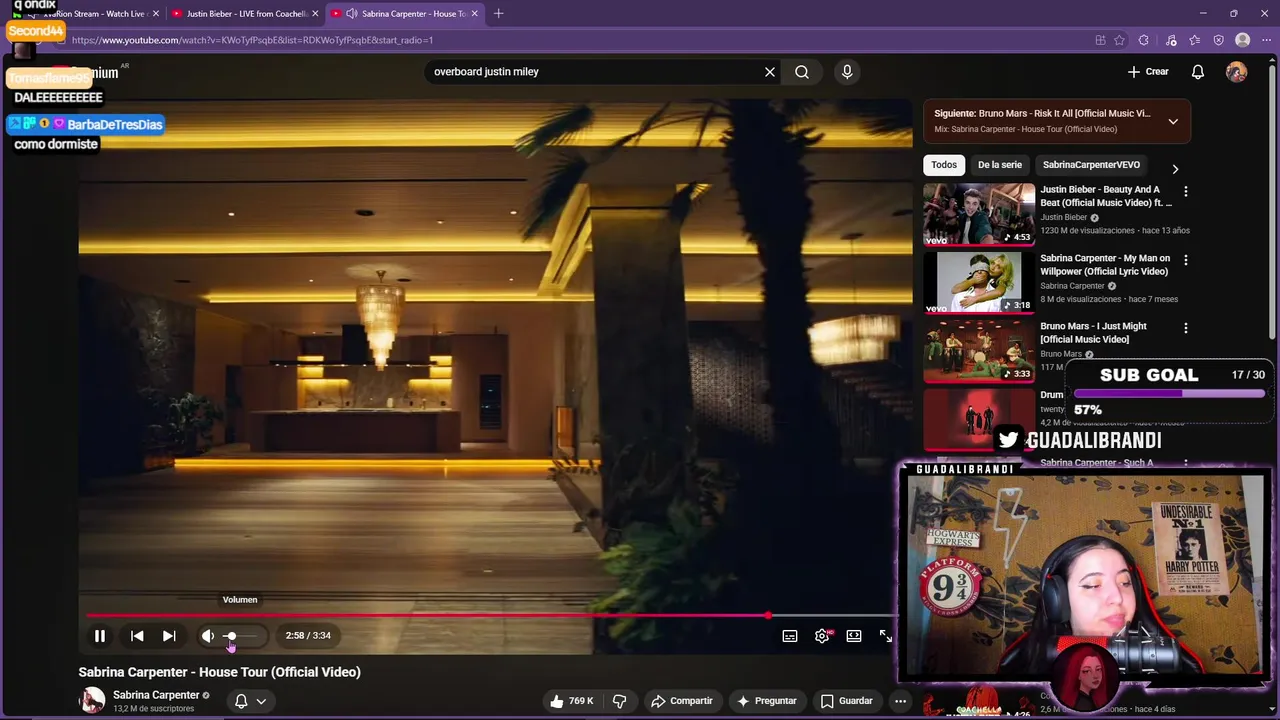Open My Man on Willpower thumbnail
Screen dimensions: 1280x720
(x=979, y=282)
